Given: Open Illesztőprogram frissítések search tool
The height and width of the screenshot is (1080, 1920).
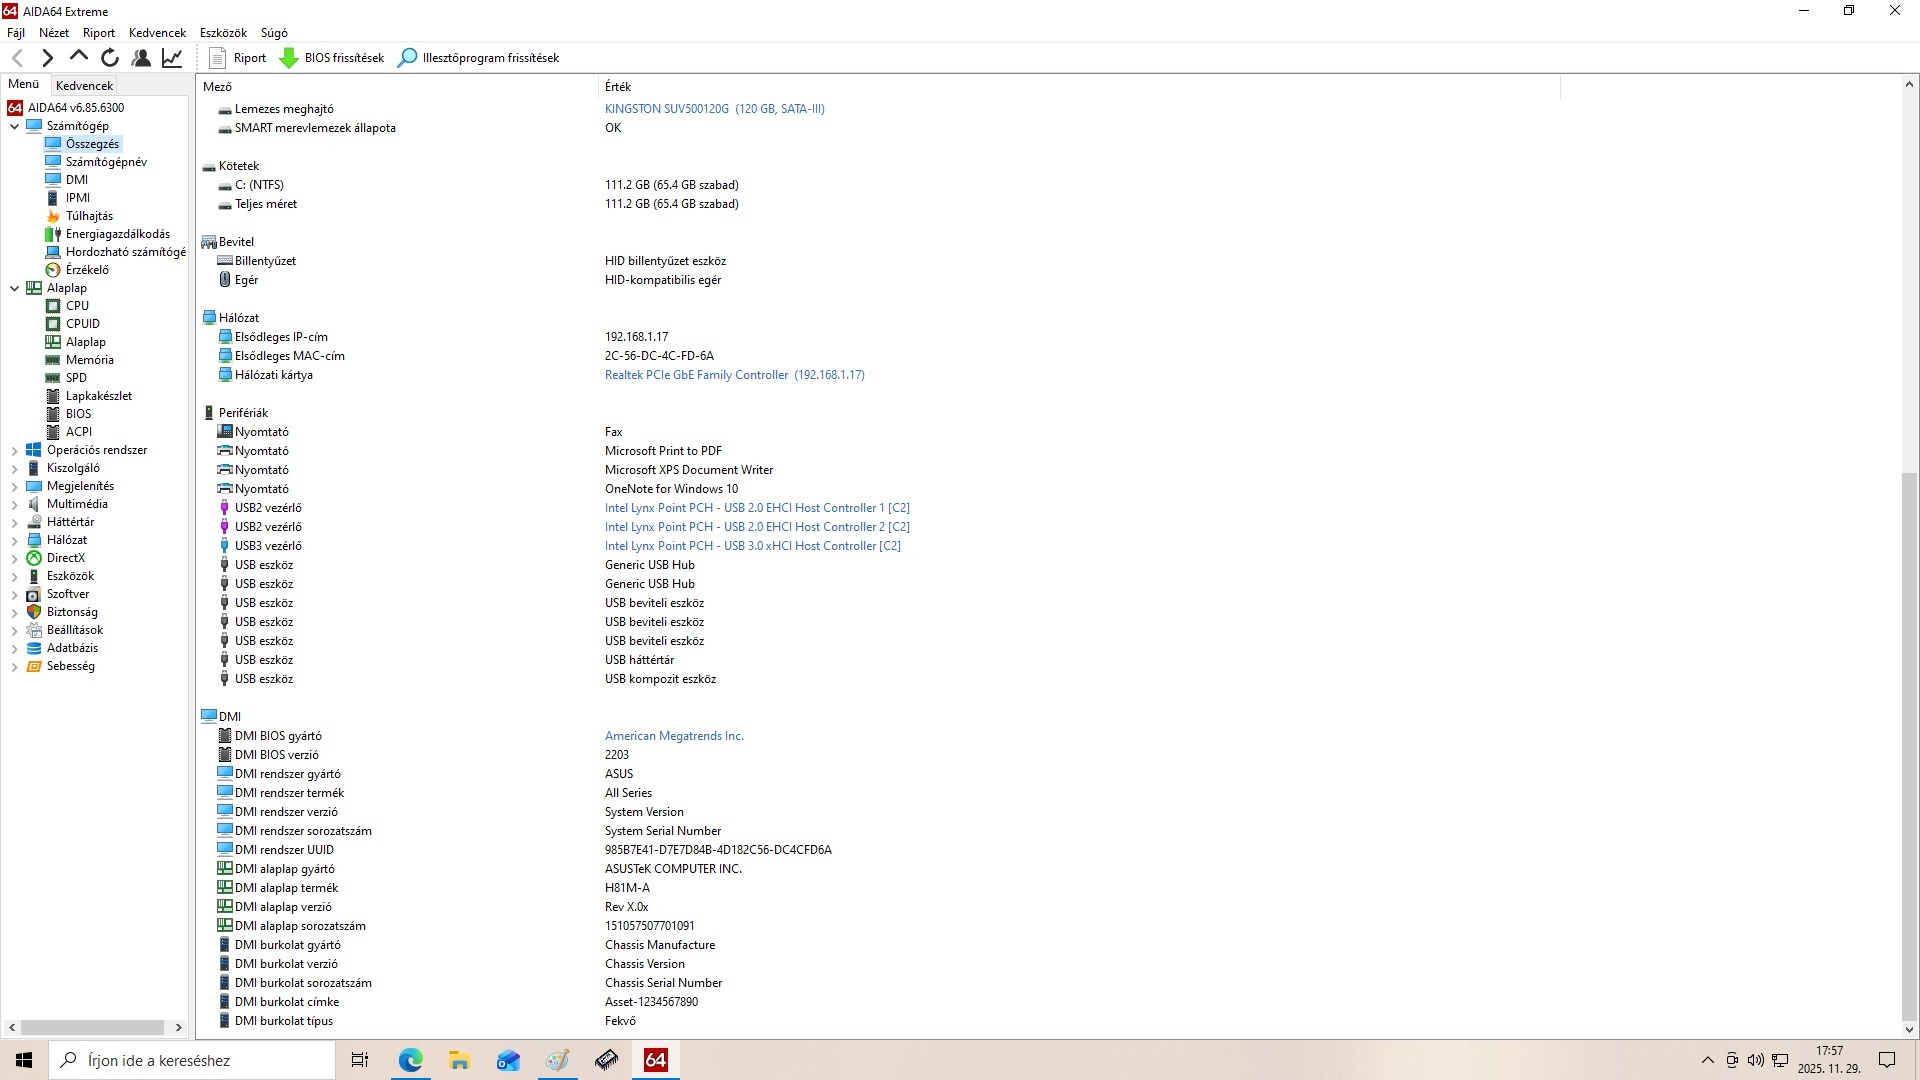Looking at the screenshot, I should coord(478,58).
